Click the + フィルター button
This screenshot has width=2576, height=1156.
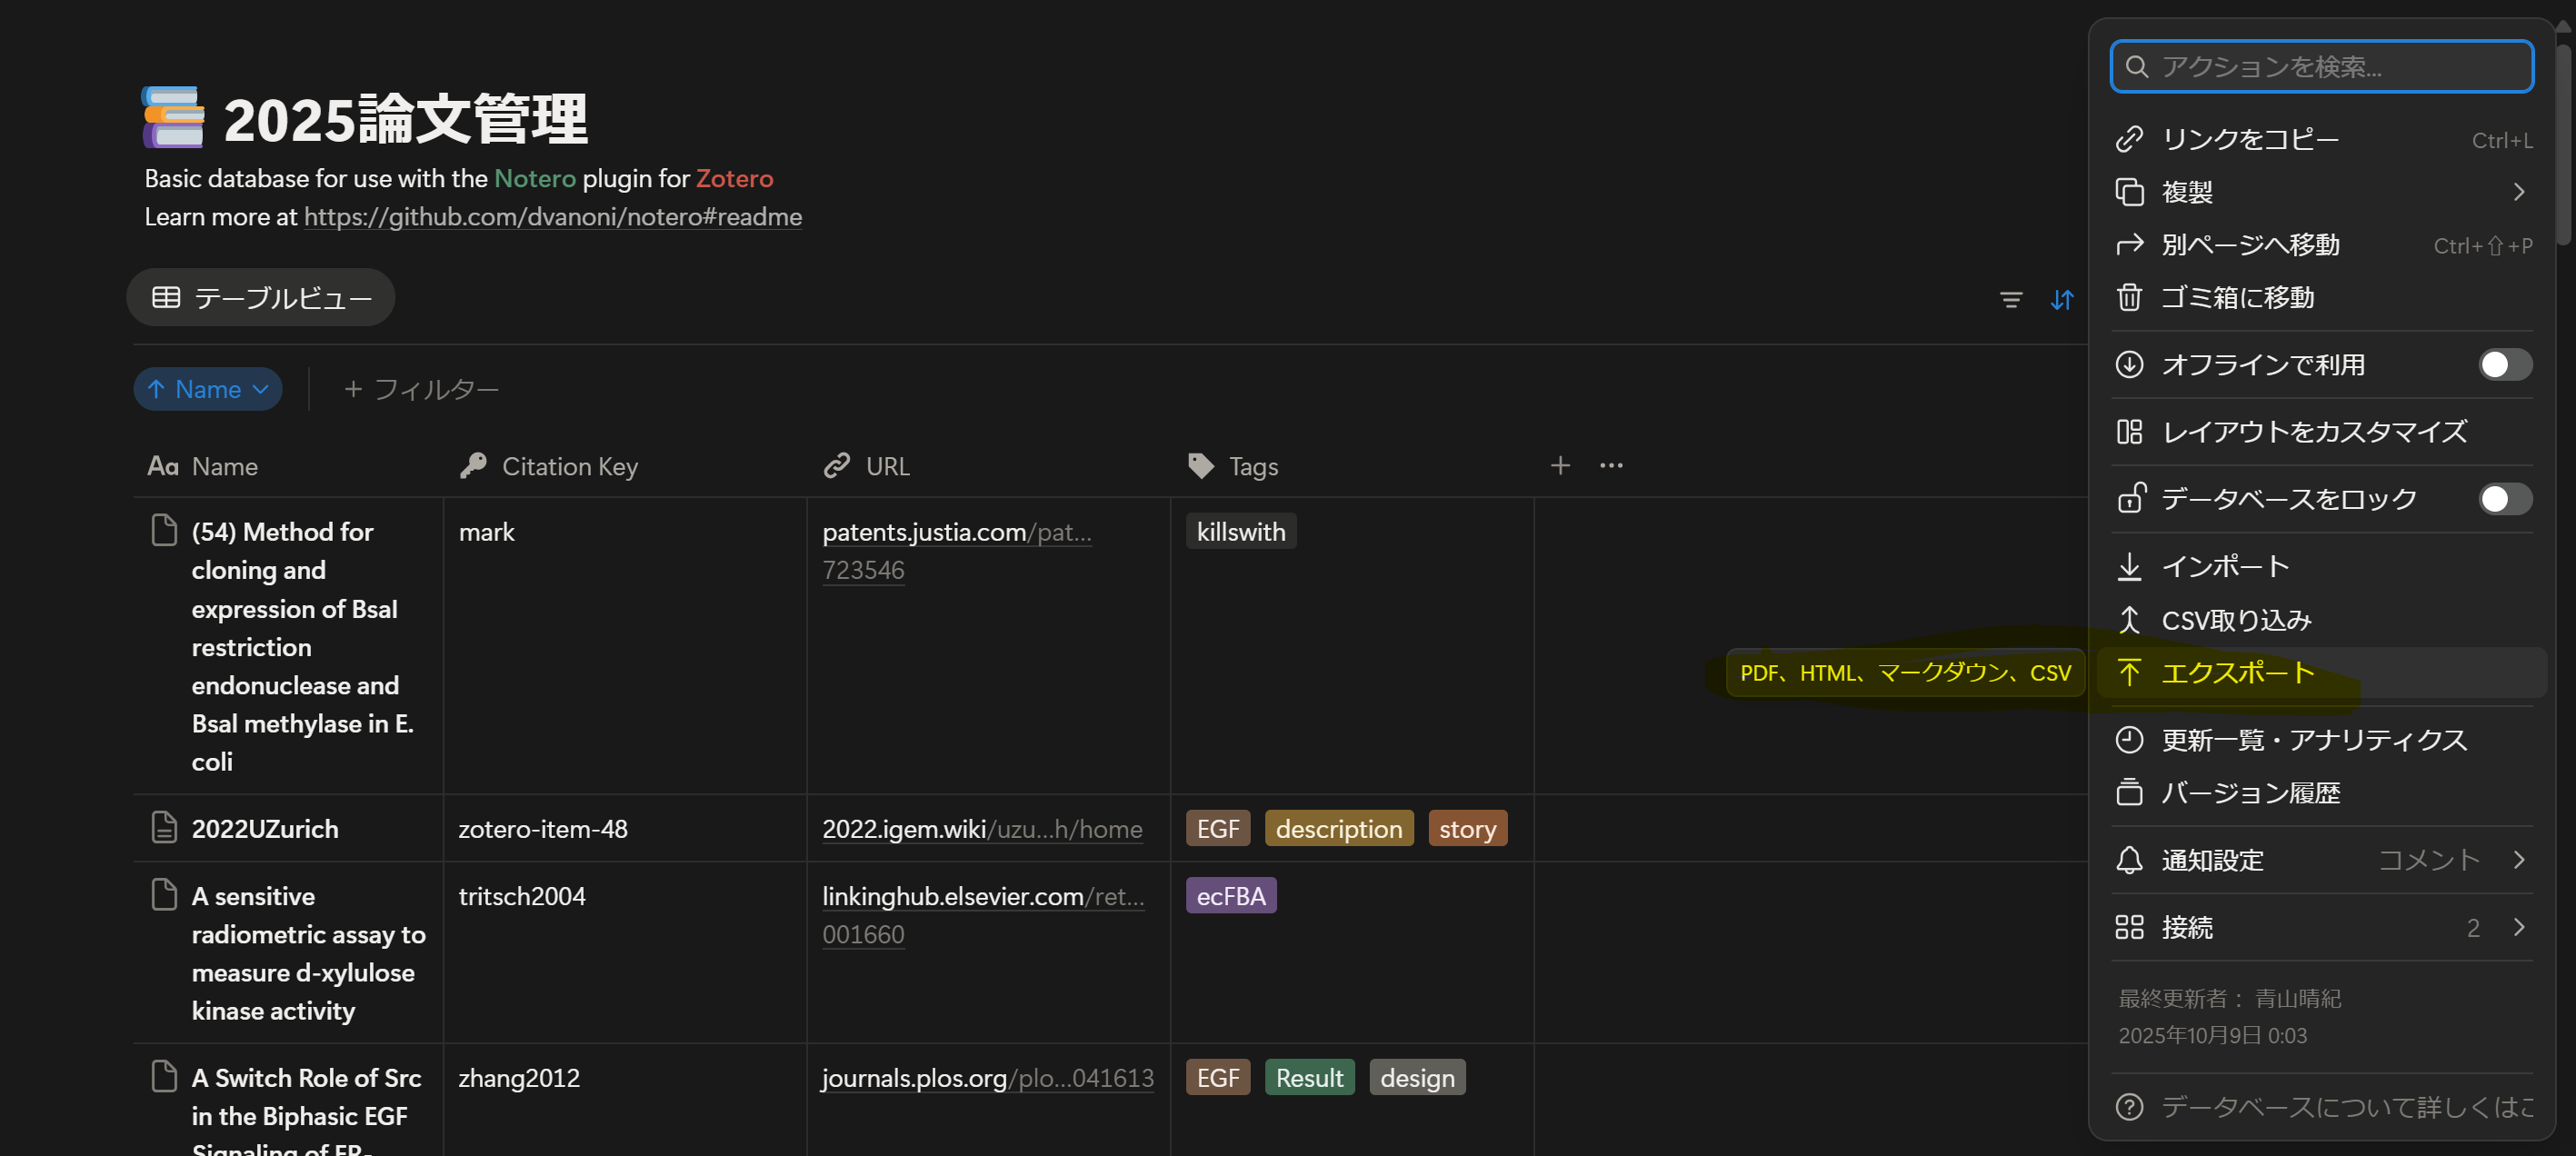pyautogui.click(x=421, y=389)
